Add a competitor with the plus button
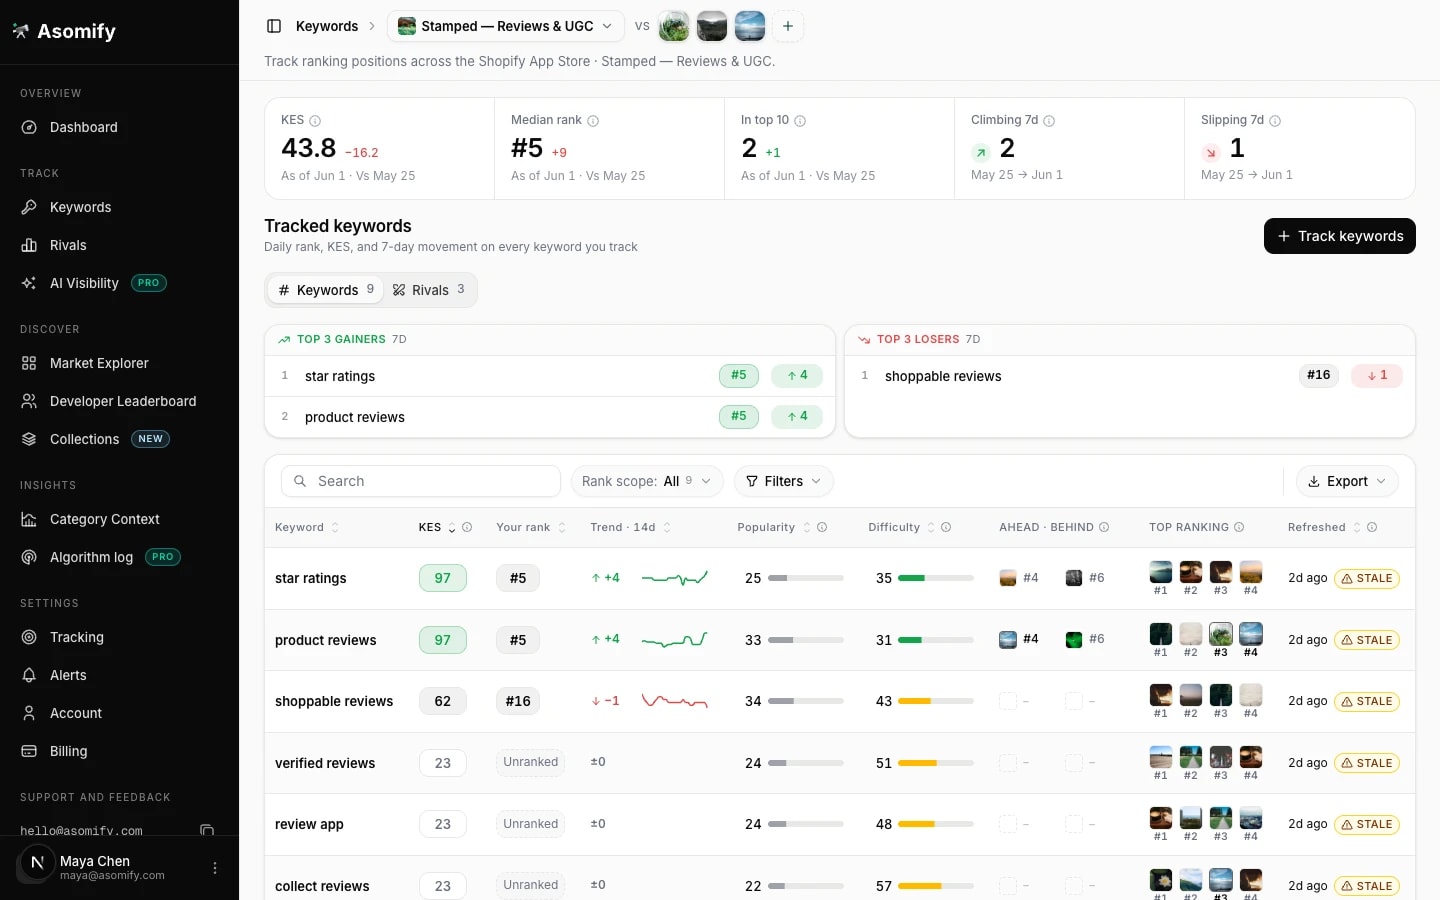 (788, 26)
